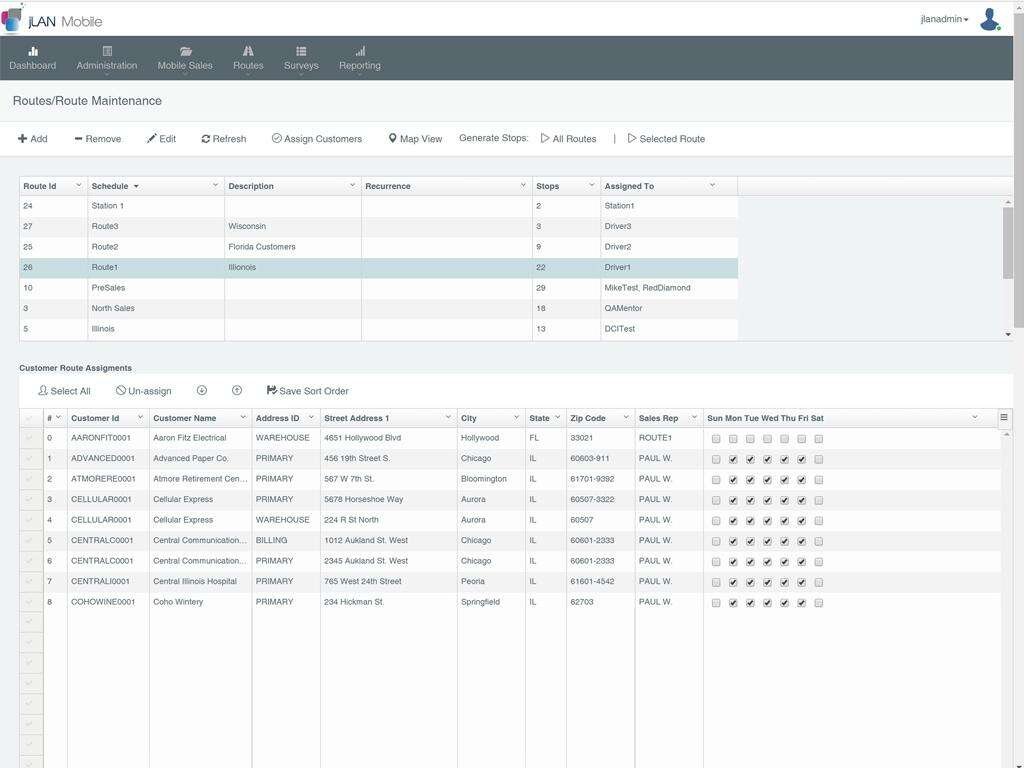Open the Administration menu

click(106, 58)
